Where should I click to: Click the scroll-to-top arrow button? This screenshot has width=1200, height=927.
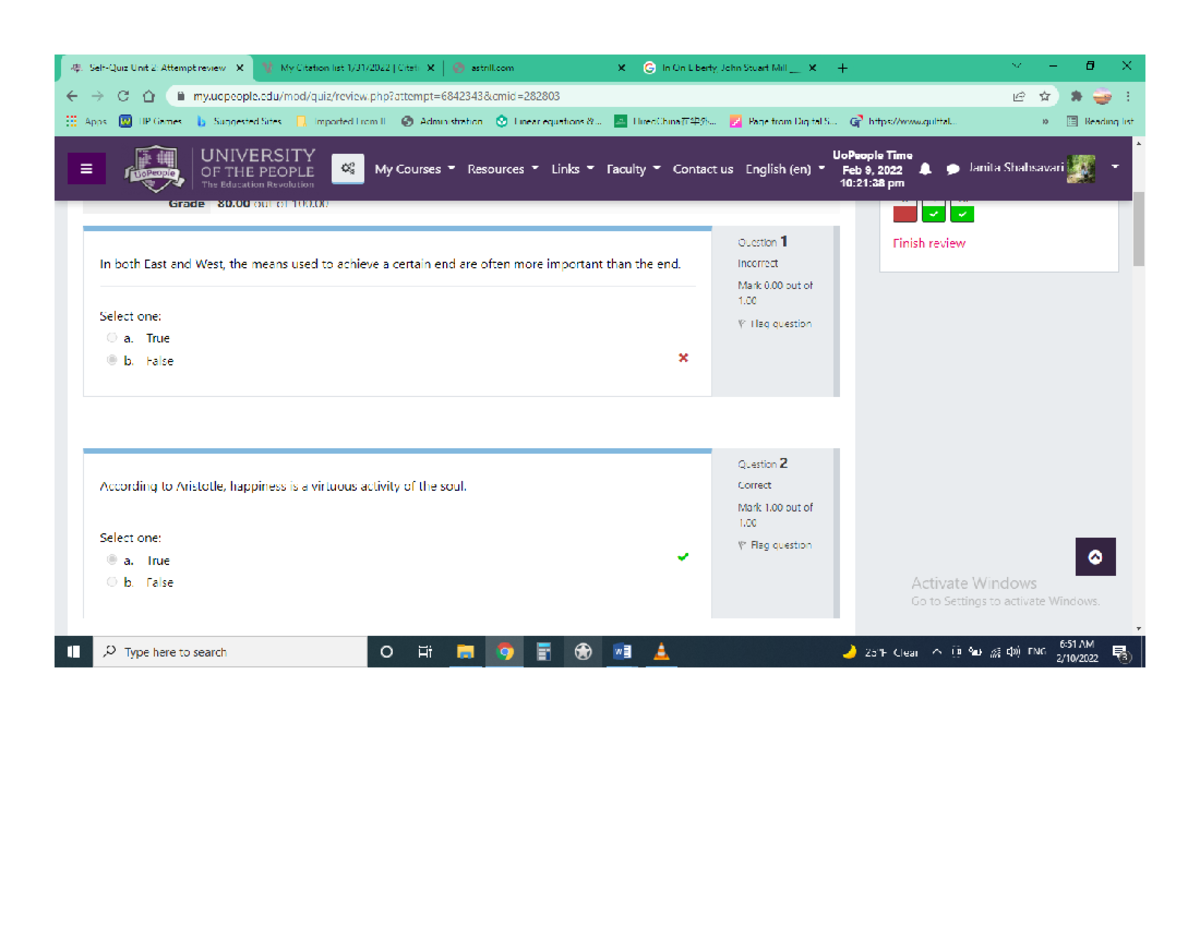pyautogui.click(x=1095, y=557)
